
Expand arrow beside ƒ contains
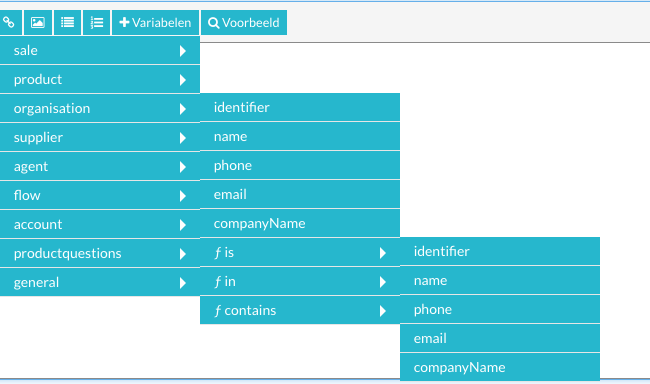[x=383, y=311]
